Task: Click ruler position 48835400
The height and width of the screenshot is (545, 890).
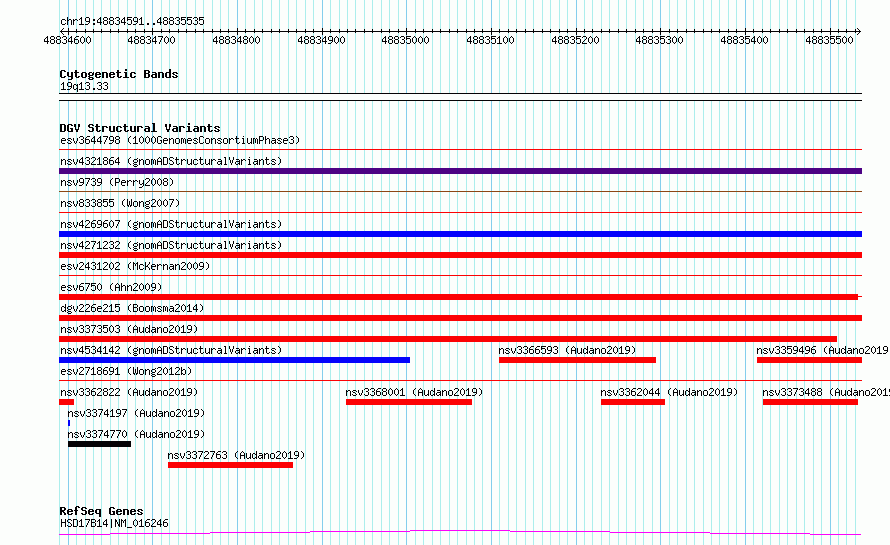Action: point(744,40)
